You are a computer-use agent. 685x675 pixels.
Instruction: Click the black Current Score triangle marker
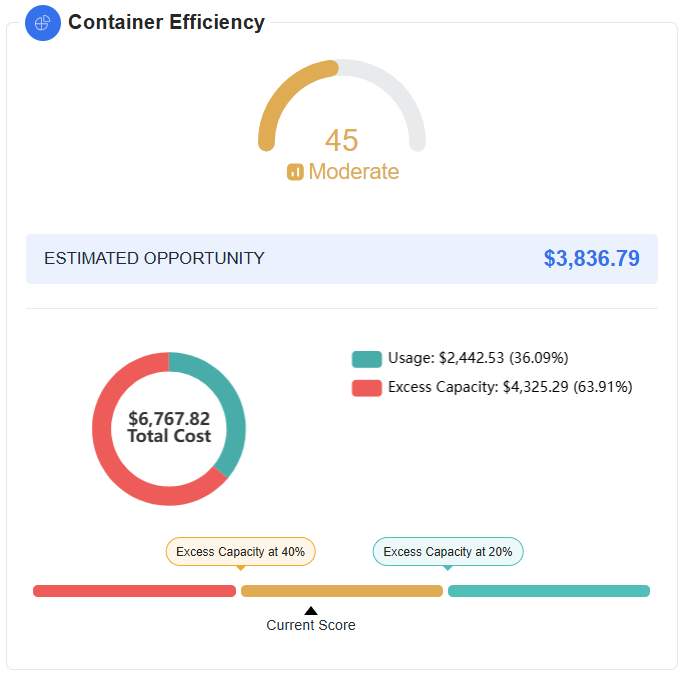pyautogui.click(x=311, y=610)
